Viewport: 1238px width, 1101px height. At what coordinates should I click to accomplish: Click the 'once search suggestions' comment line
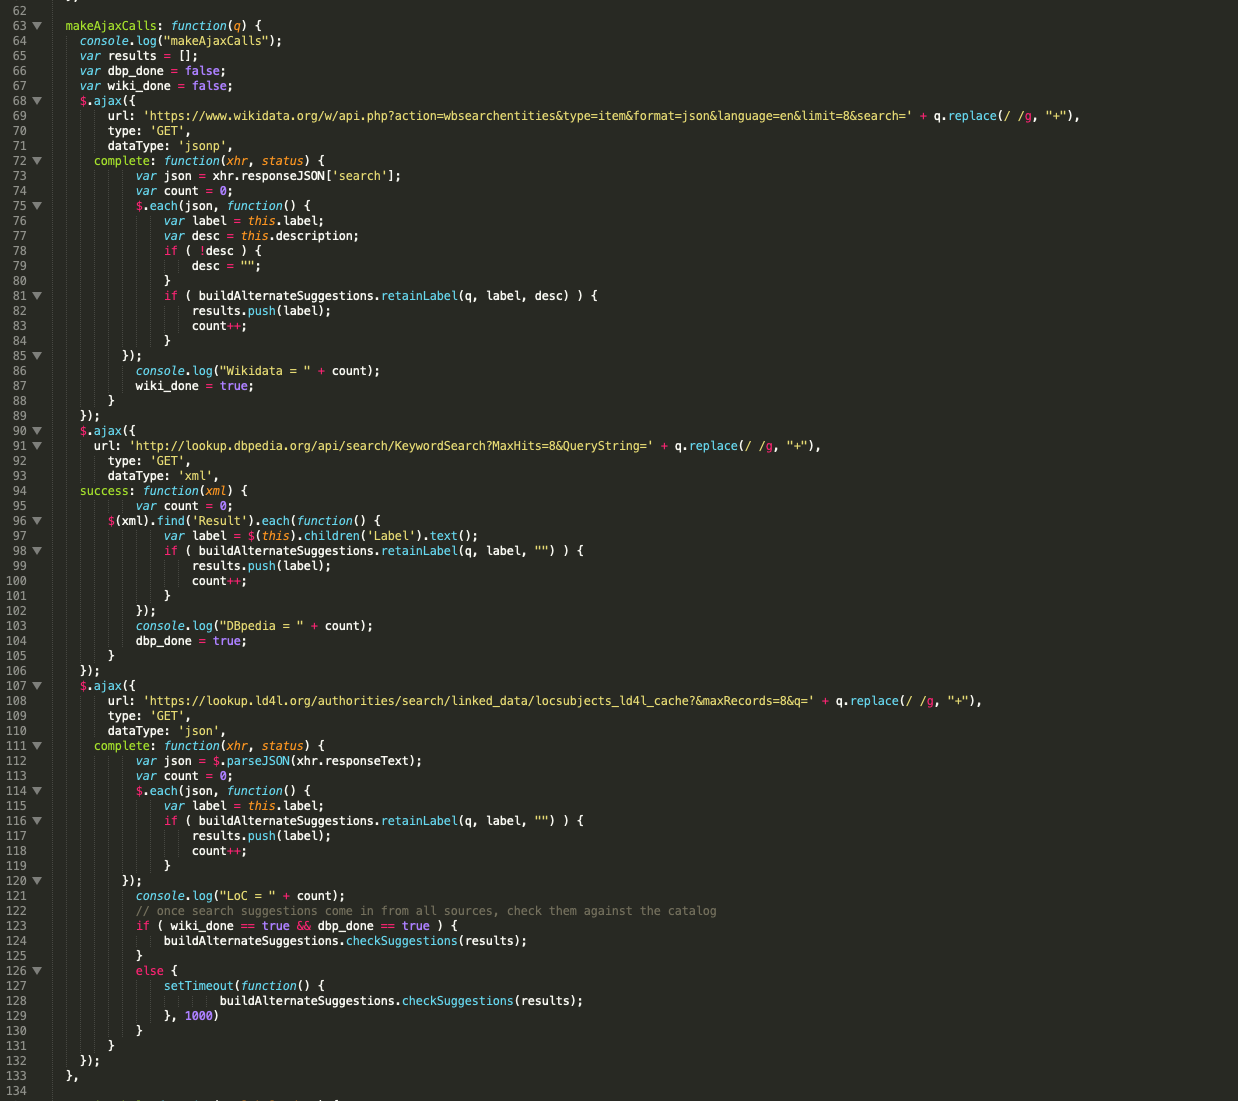point(426,911)
